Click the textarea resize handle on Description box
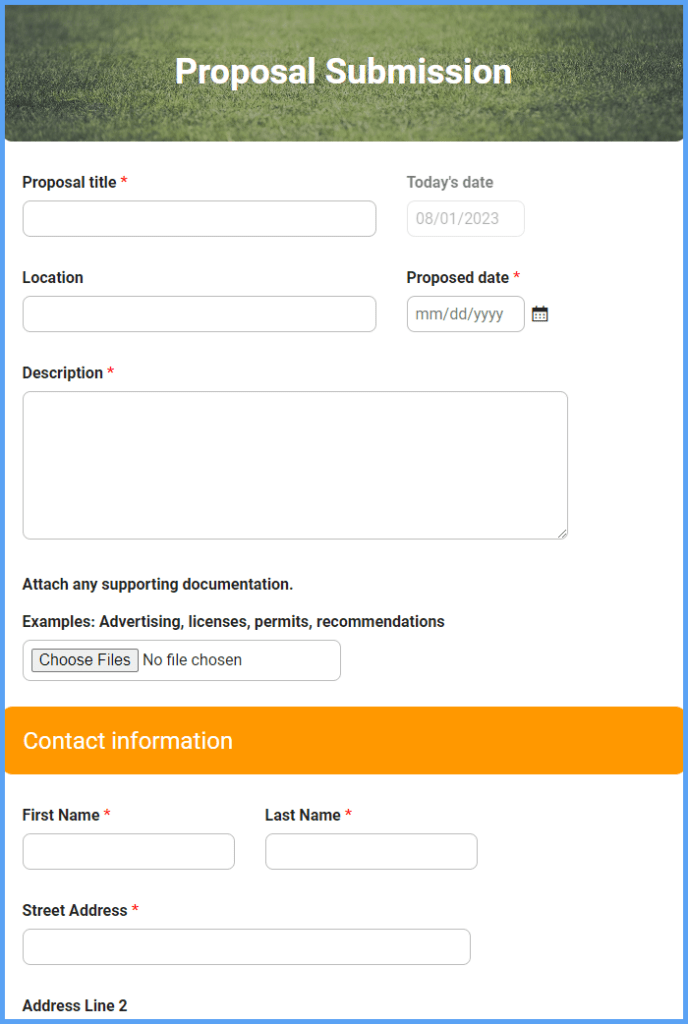 tap(562, 532)
